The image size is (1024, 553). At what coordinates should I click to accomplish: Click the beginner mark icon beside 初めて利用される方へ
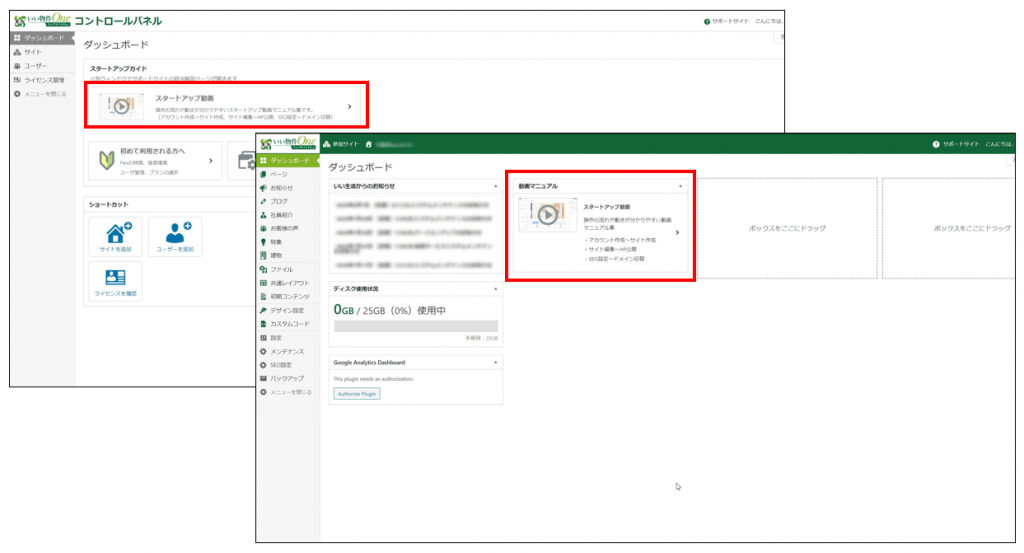[x=105, y=159]
